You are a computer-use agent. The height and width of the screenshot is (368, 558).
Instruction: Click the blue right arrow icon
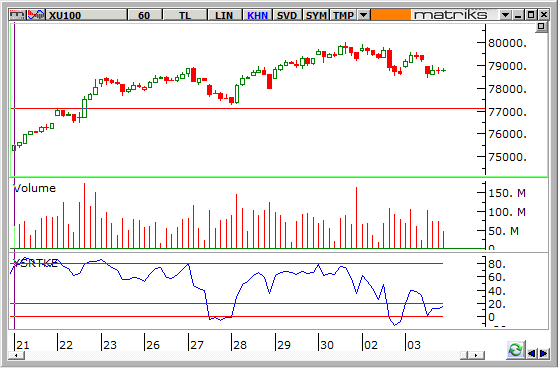[x=543, y=353]
